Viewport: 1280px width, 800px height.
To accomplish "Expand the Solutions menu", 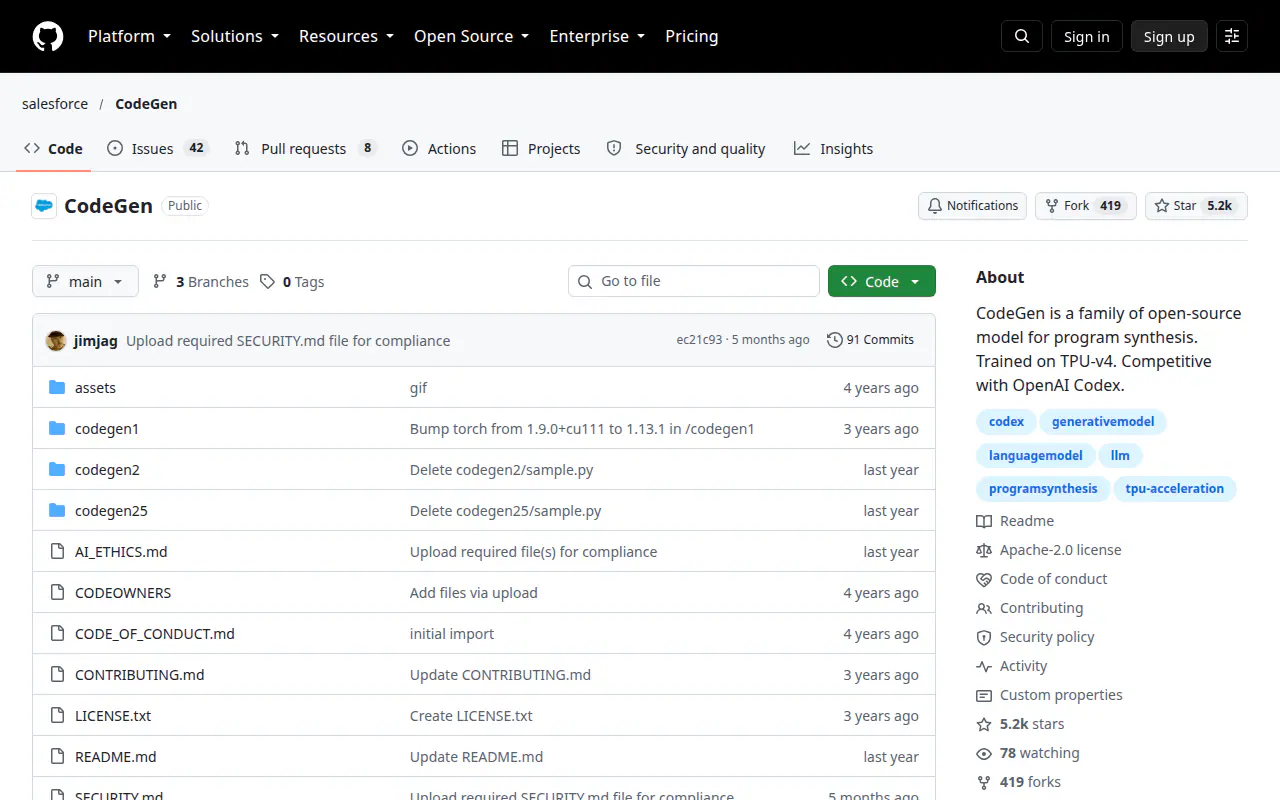I will (234, 36).
